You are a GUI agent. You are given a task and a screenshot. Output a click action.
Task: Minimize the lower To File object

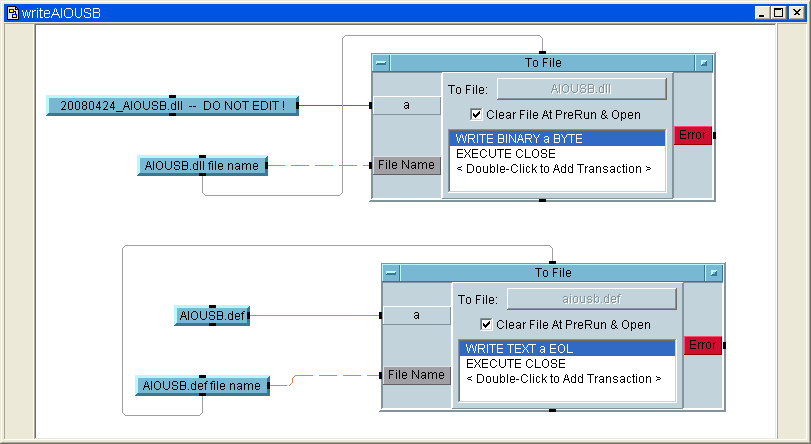pos(391,272)
